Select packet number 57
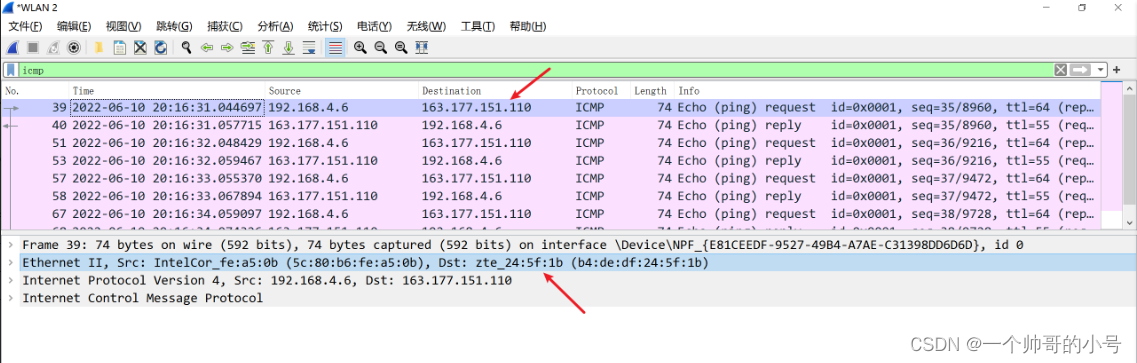This screenshot has height=363, width=1137. pos(551,178)
